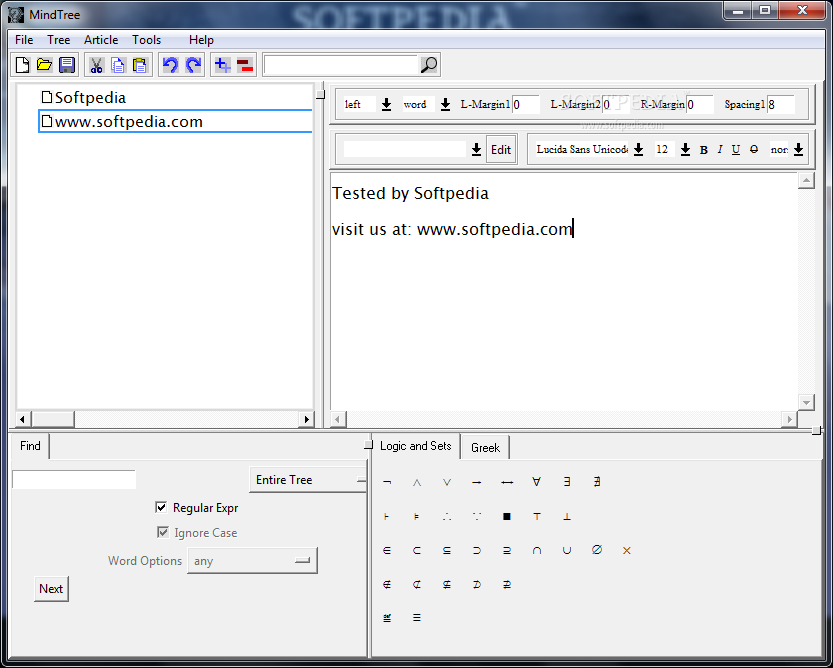Insert the not element of ∉ symbol
833x668 pixels.
pos(387,585)
